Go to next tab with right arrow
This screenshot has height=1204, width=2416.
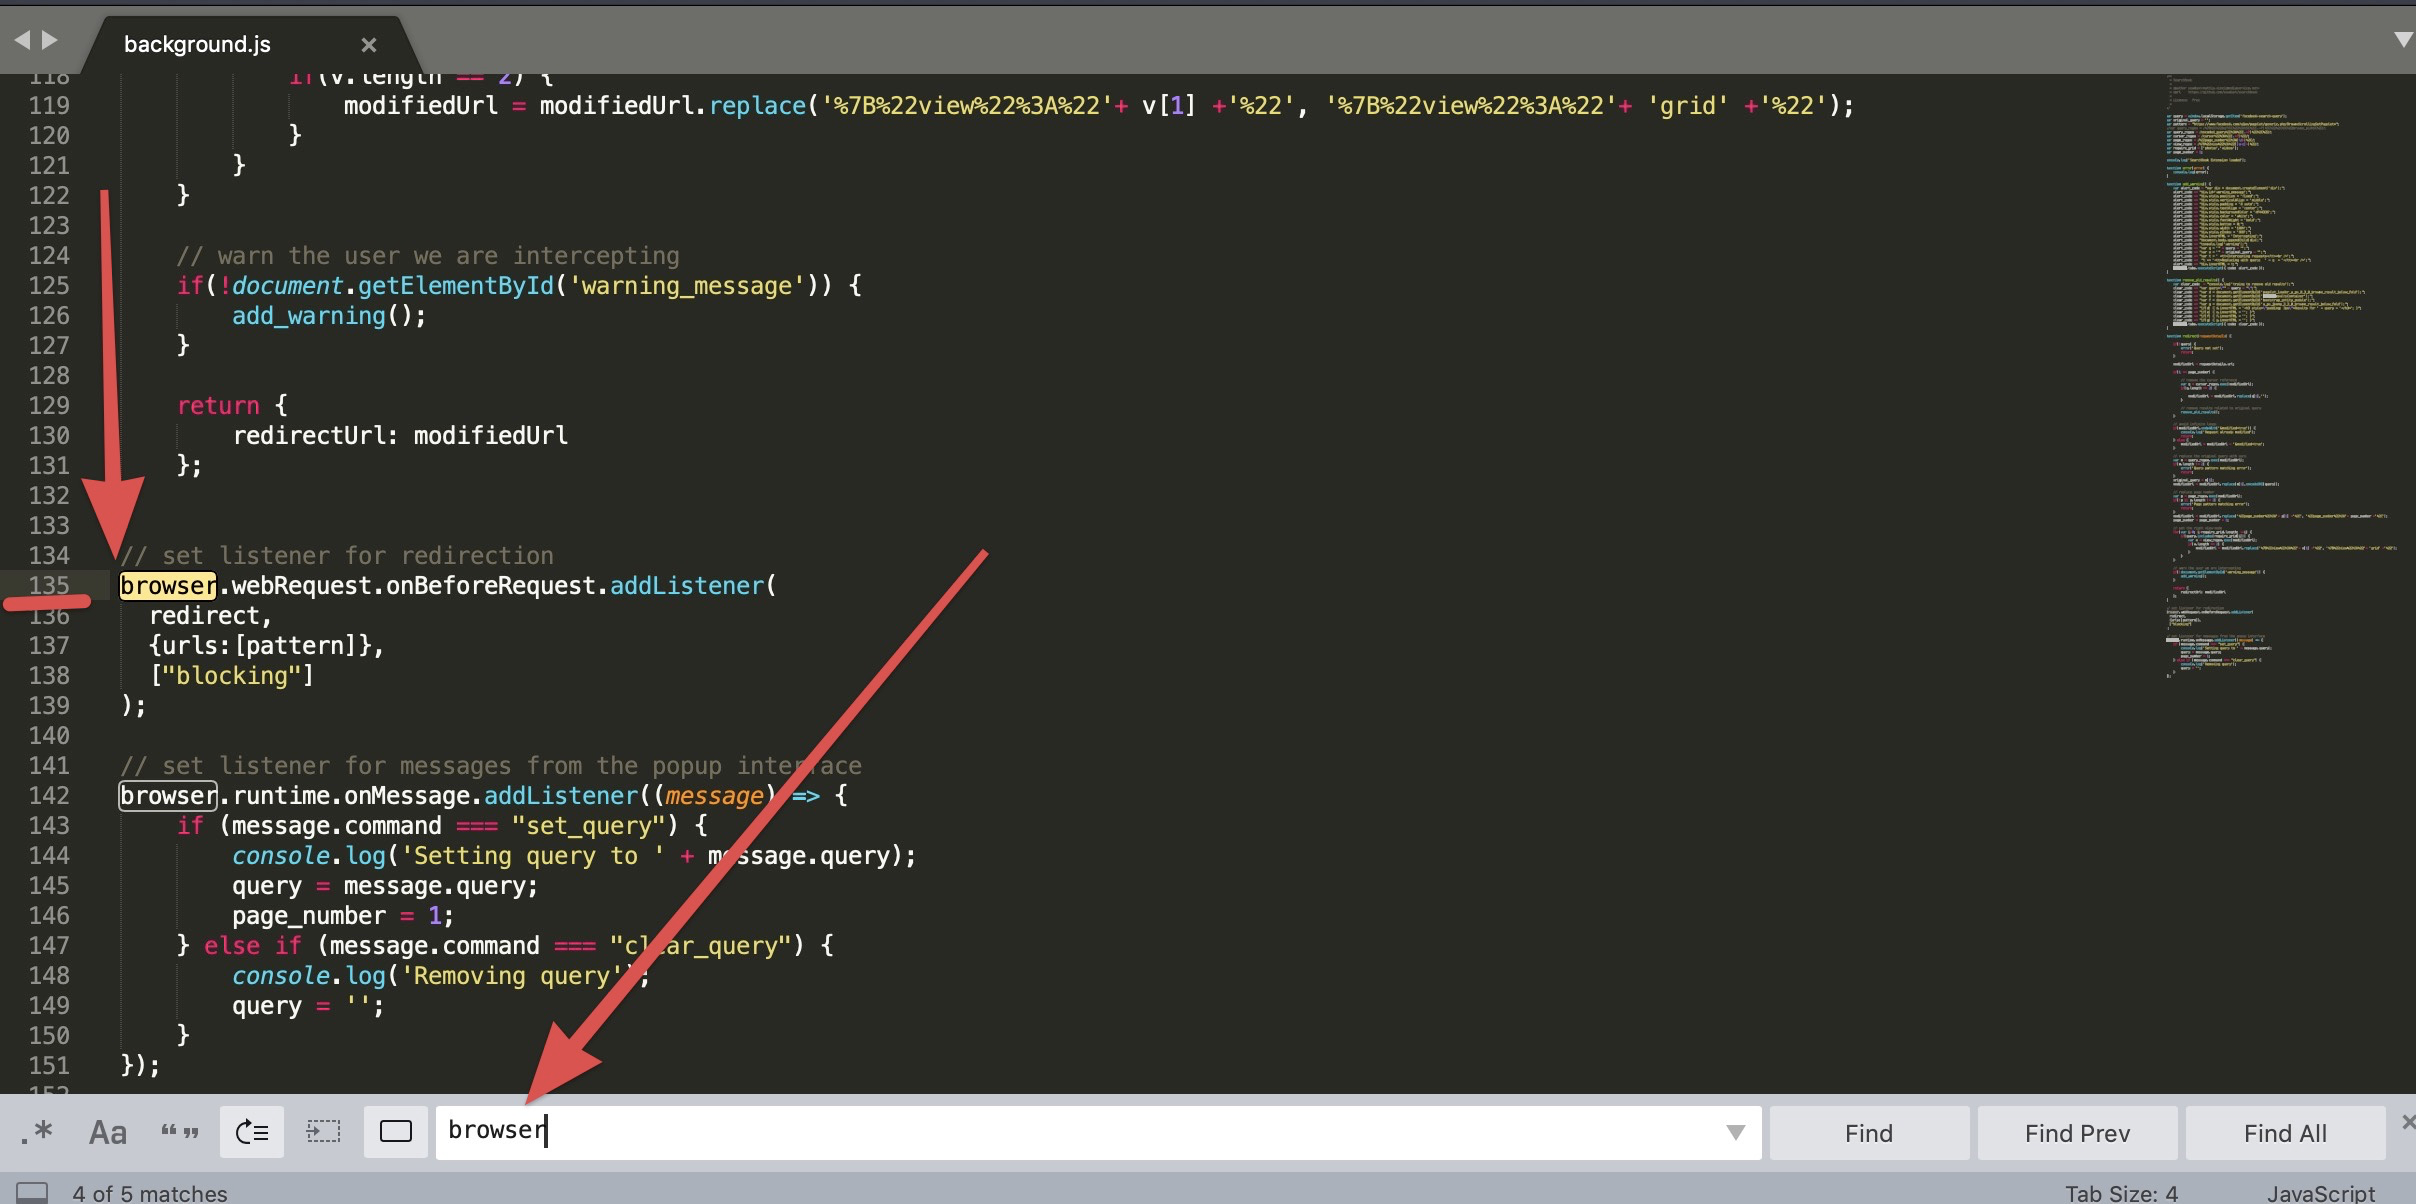coord(49,40)
